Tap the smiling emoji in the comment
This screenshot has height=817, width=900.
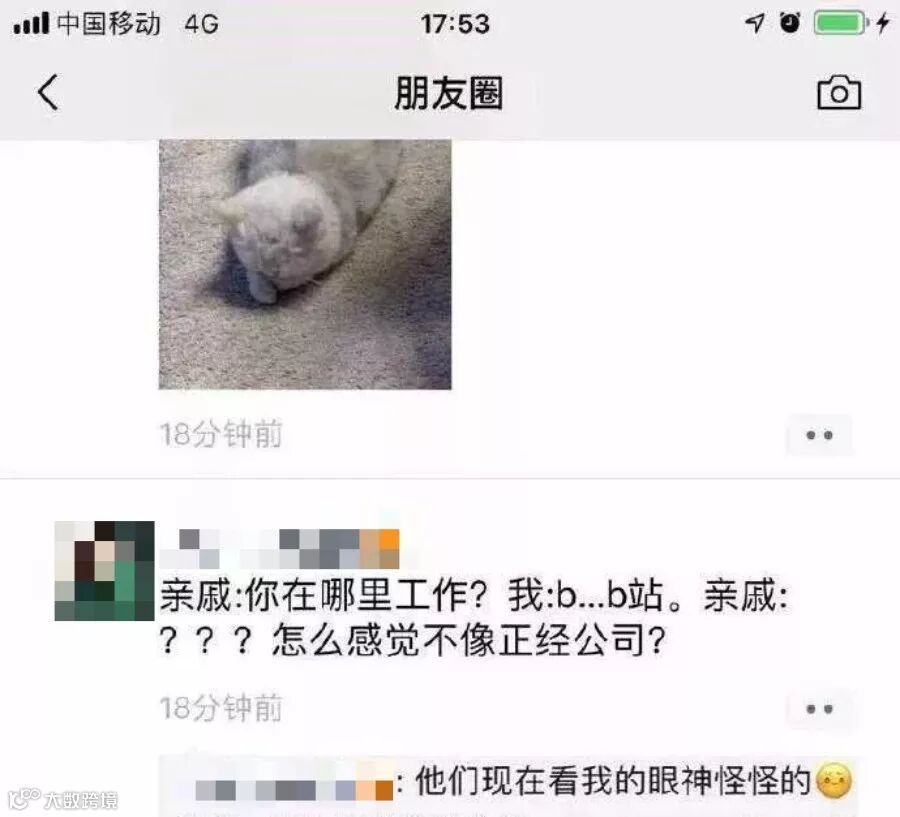[x=833, y=781]
